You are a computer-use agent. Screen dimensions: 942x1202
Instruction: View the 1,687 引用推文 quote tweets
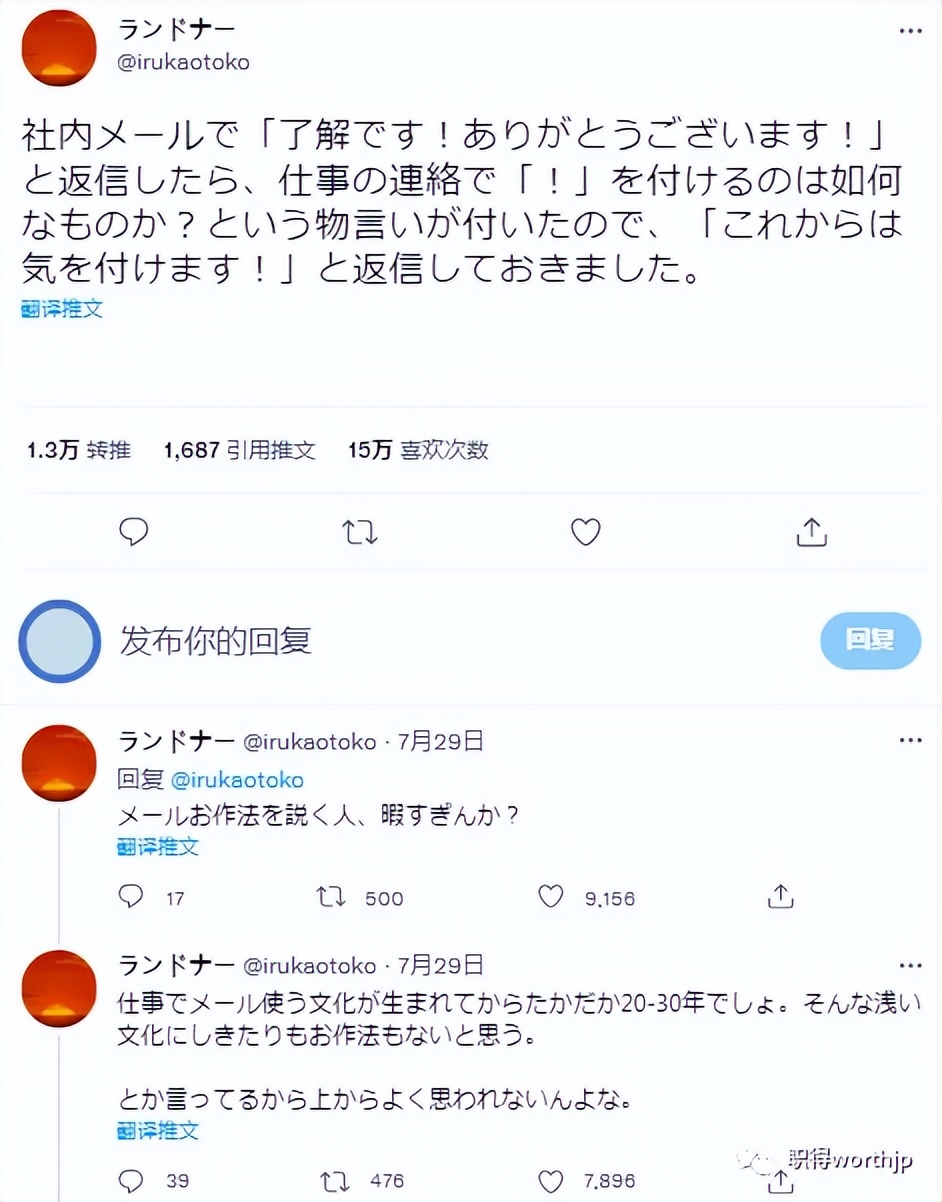[240, 450]
